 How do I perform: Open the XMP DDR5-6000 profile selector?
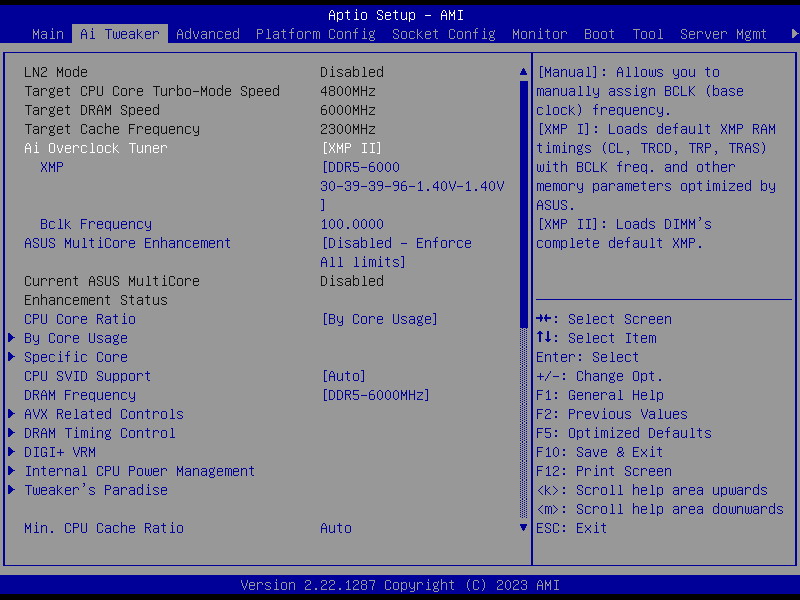(412, 186)
